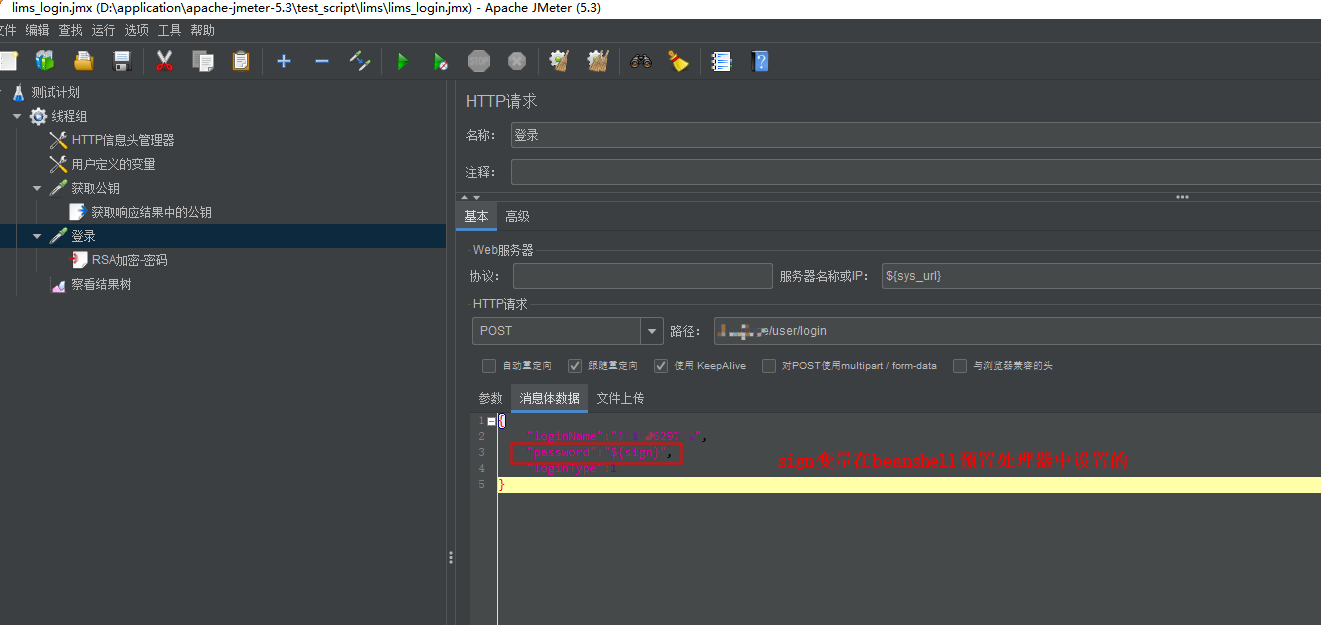This screenshot has width=1321, height=625.
Task: Click the HTTP信息头管理器 wrench icon
Action: [x=58, y=140]
